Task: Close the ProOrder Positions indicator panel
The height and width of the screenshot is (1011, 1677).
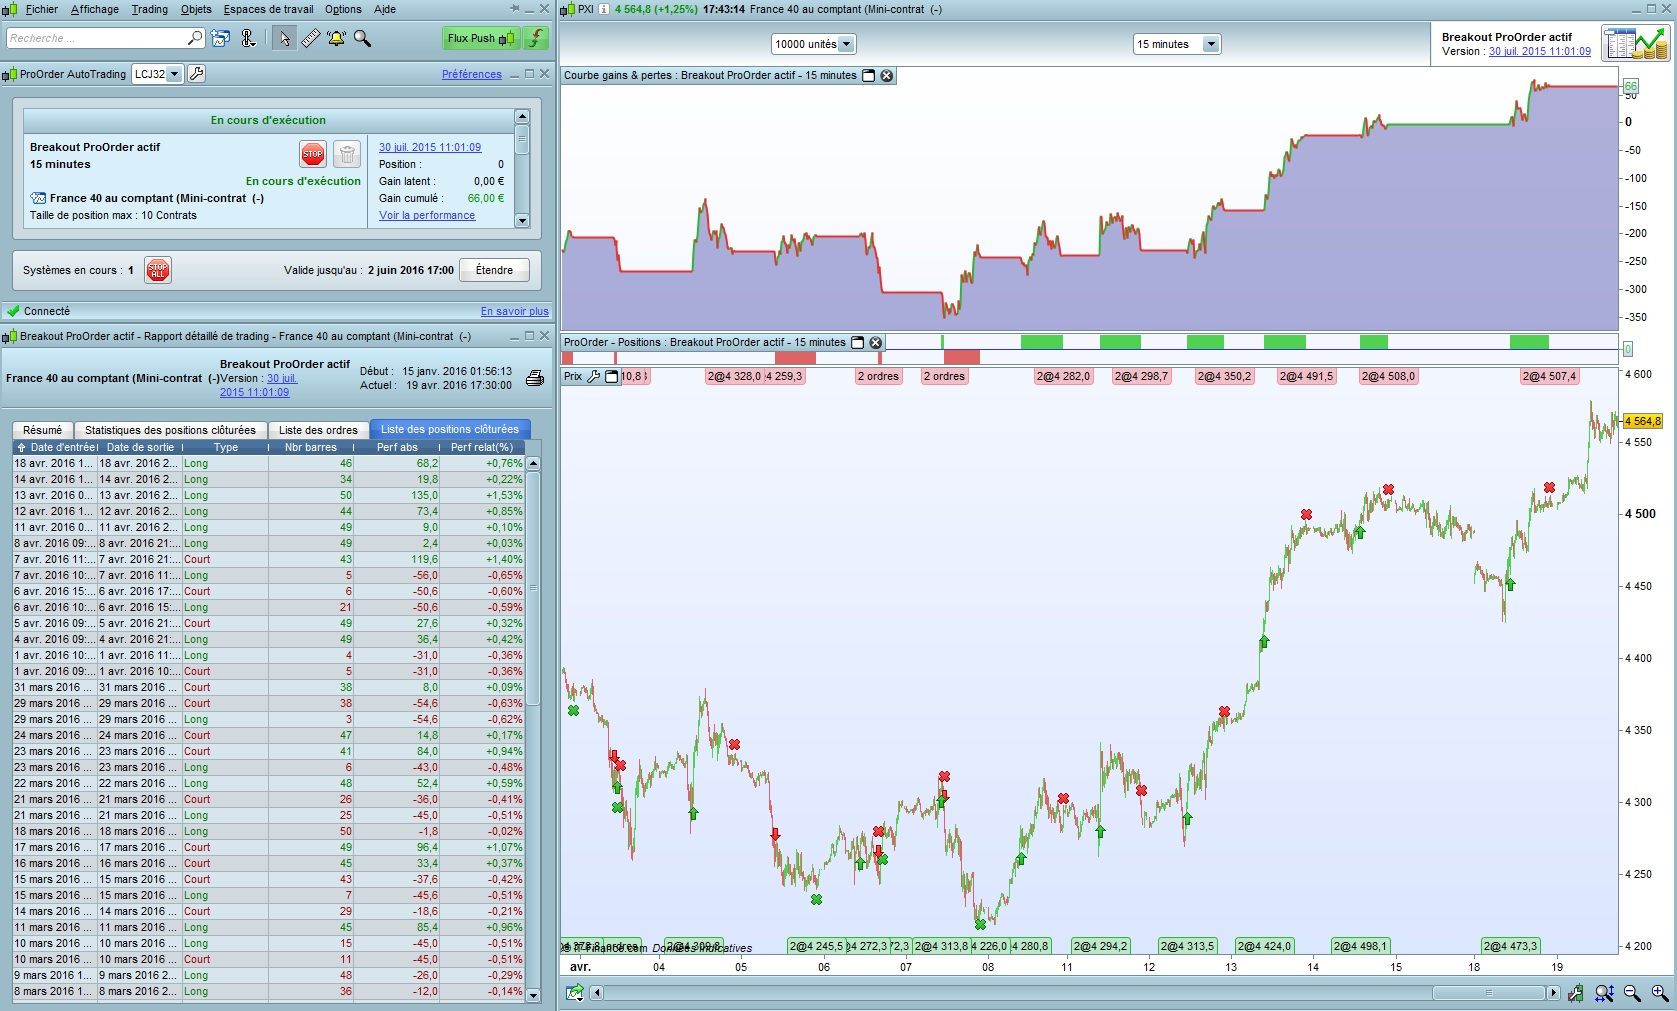Action: pos(876,342)
